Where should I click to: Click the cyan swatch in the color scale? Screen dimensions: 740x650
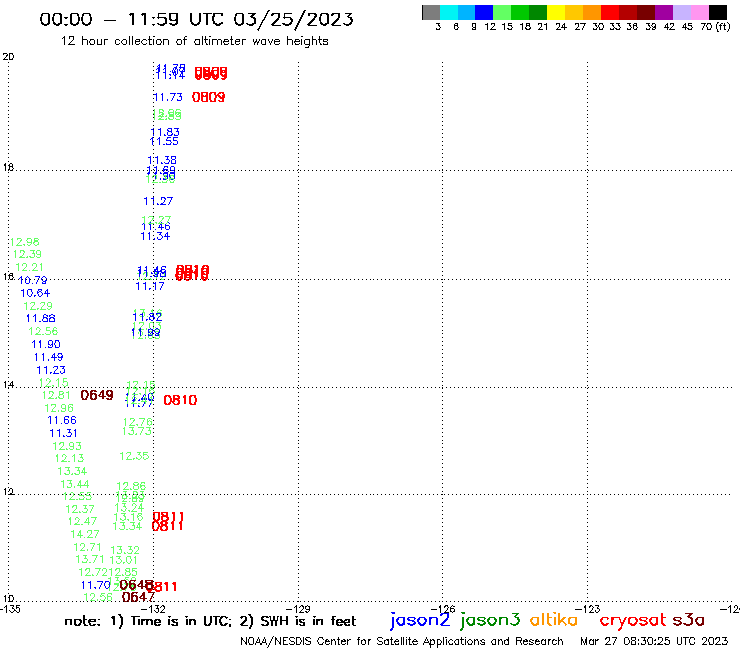449,12
